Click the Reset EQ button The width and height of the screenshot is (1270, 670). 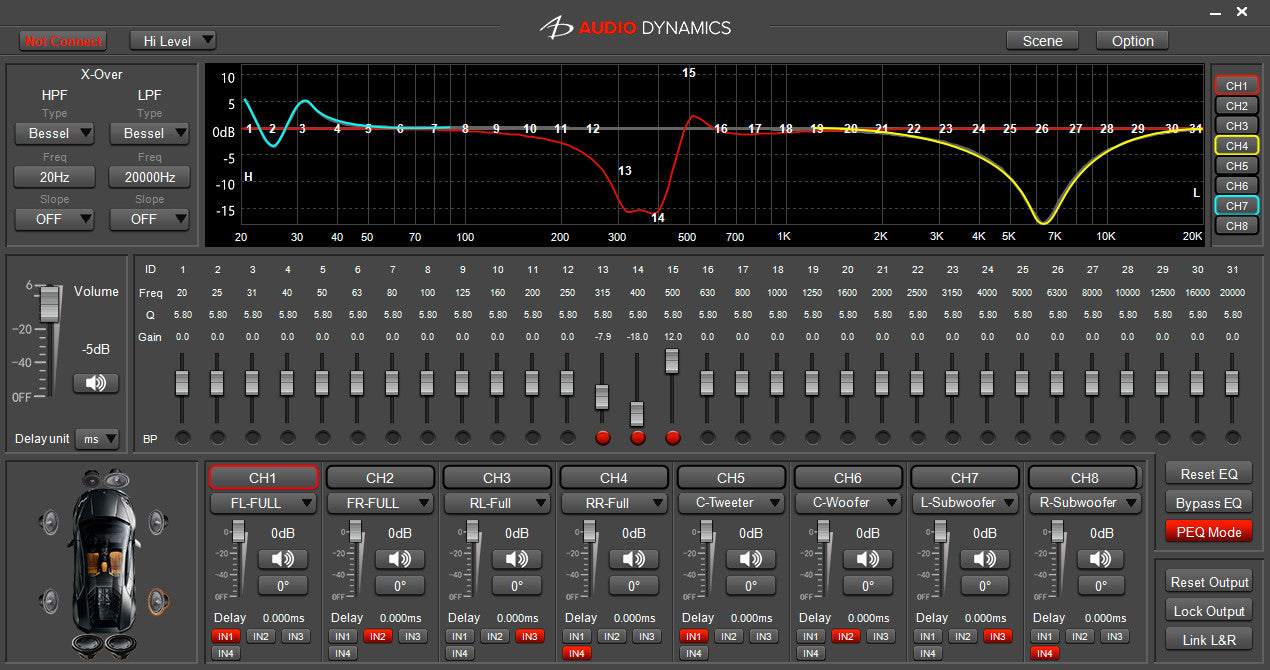1209,475
